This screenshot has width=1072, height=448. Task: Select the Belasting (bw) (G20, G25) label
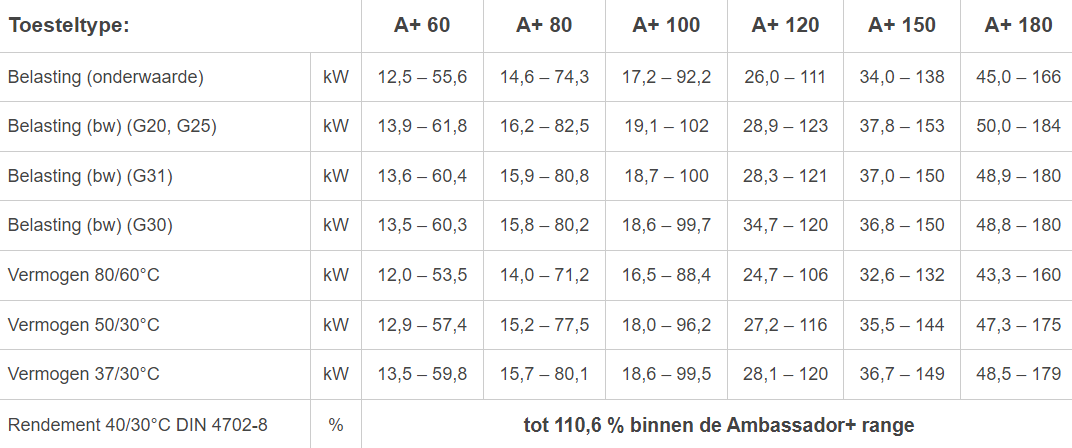[112, 126]
